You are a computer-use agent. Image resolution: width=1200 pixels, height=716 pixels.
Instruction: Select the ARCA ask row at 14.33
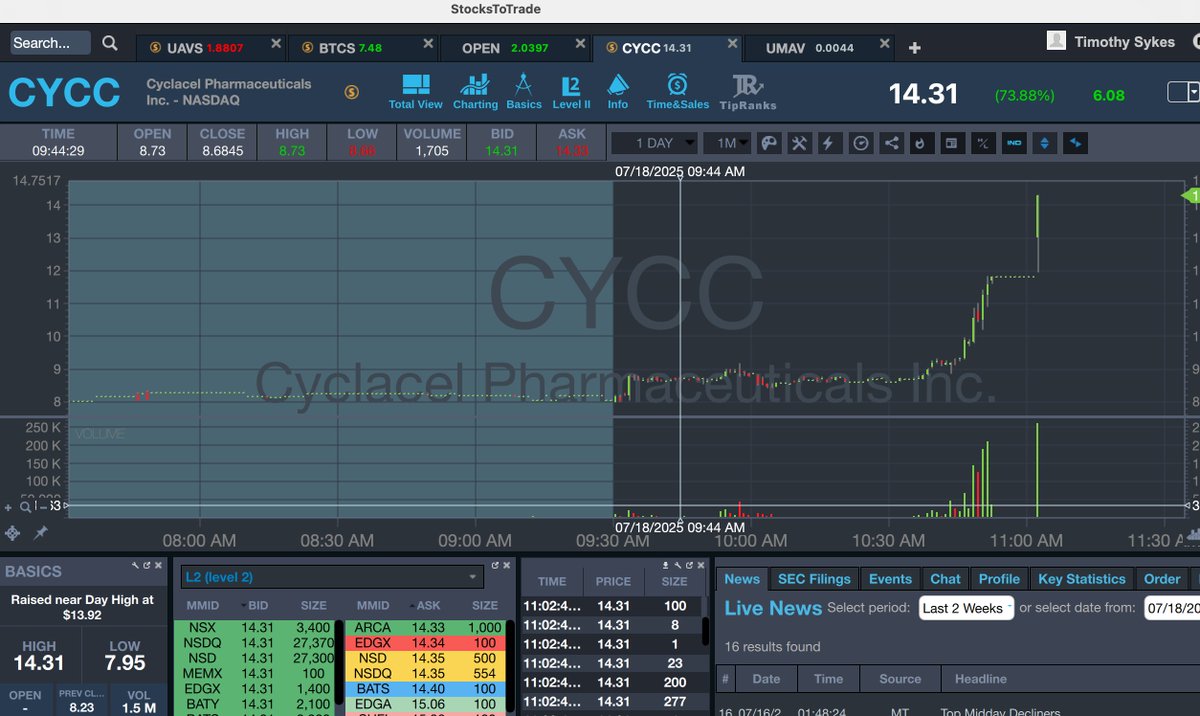pyautogui.click(x=426, y=628)
